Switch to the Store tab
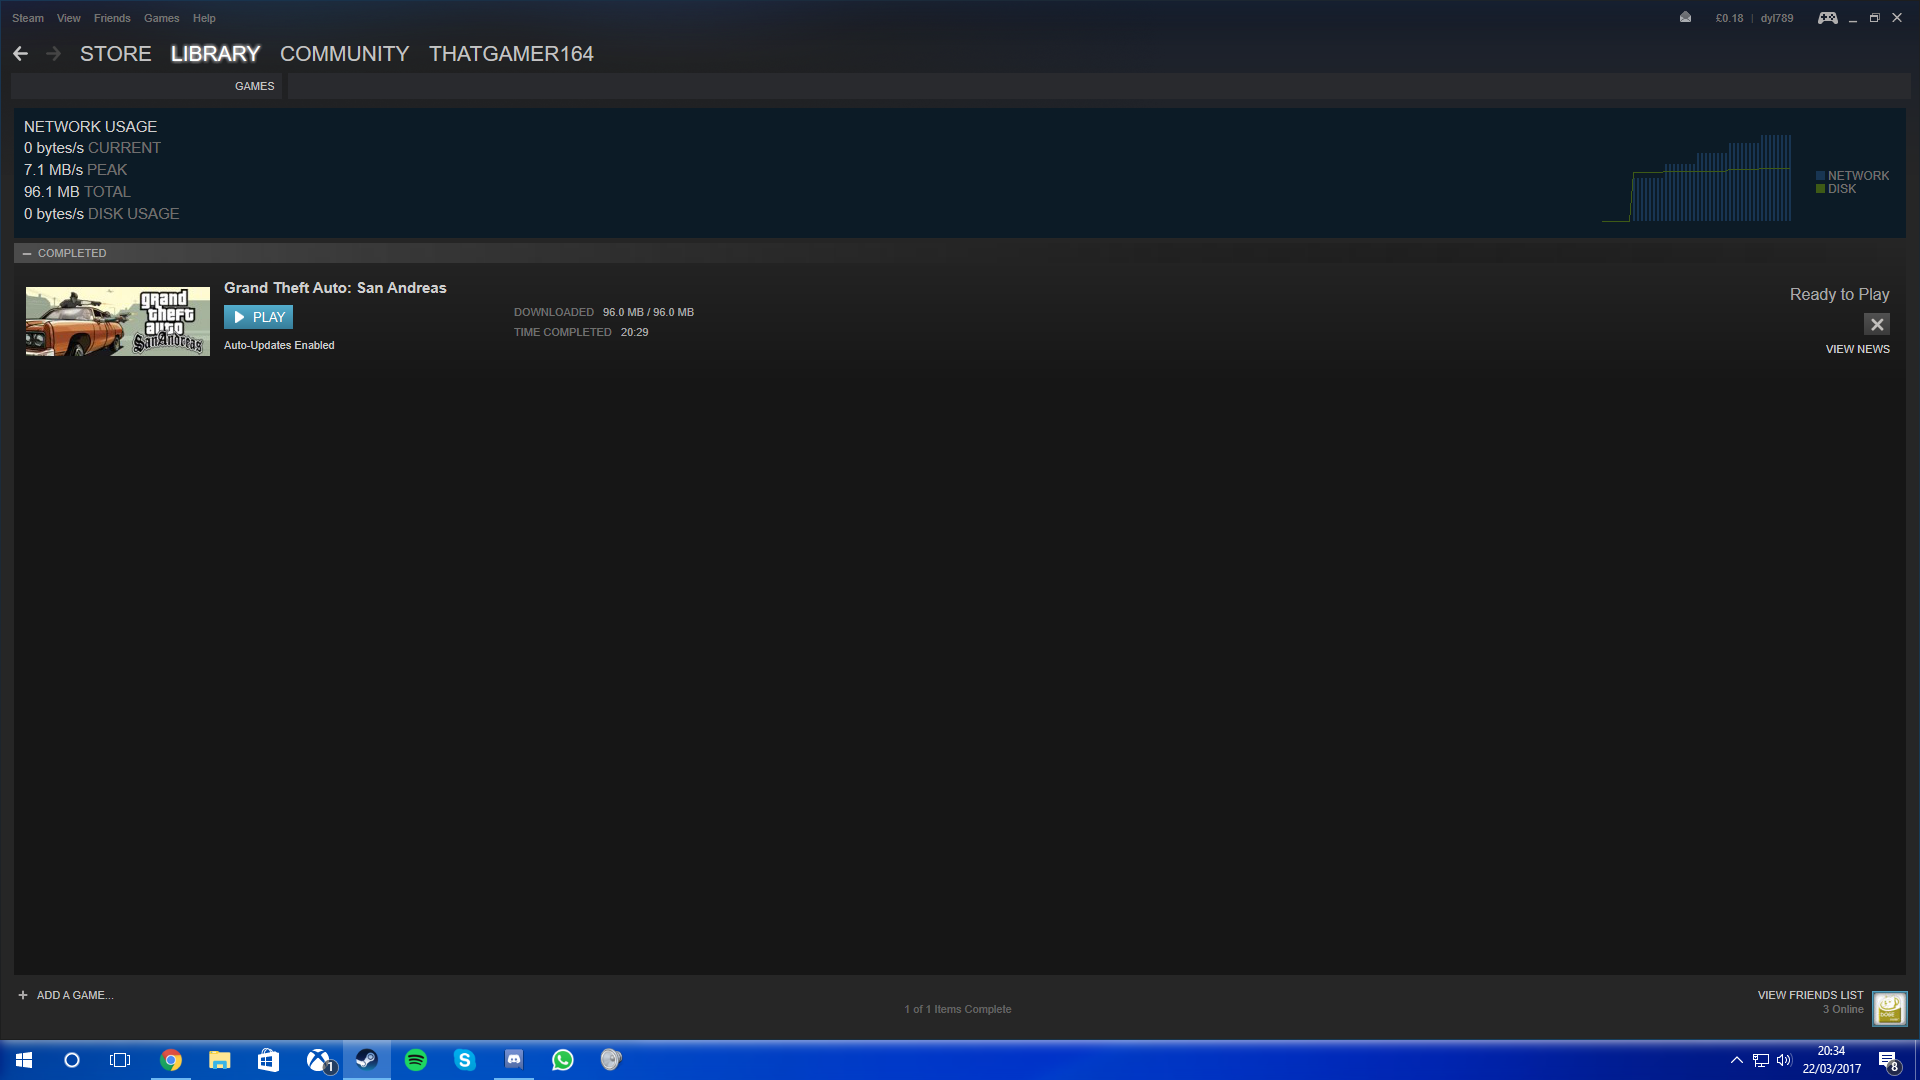The image size is (1920, 1080). 116,54
